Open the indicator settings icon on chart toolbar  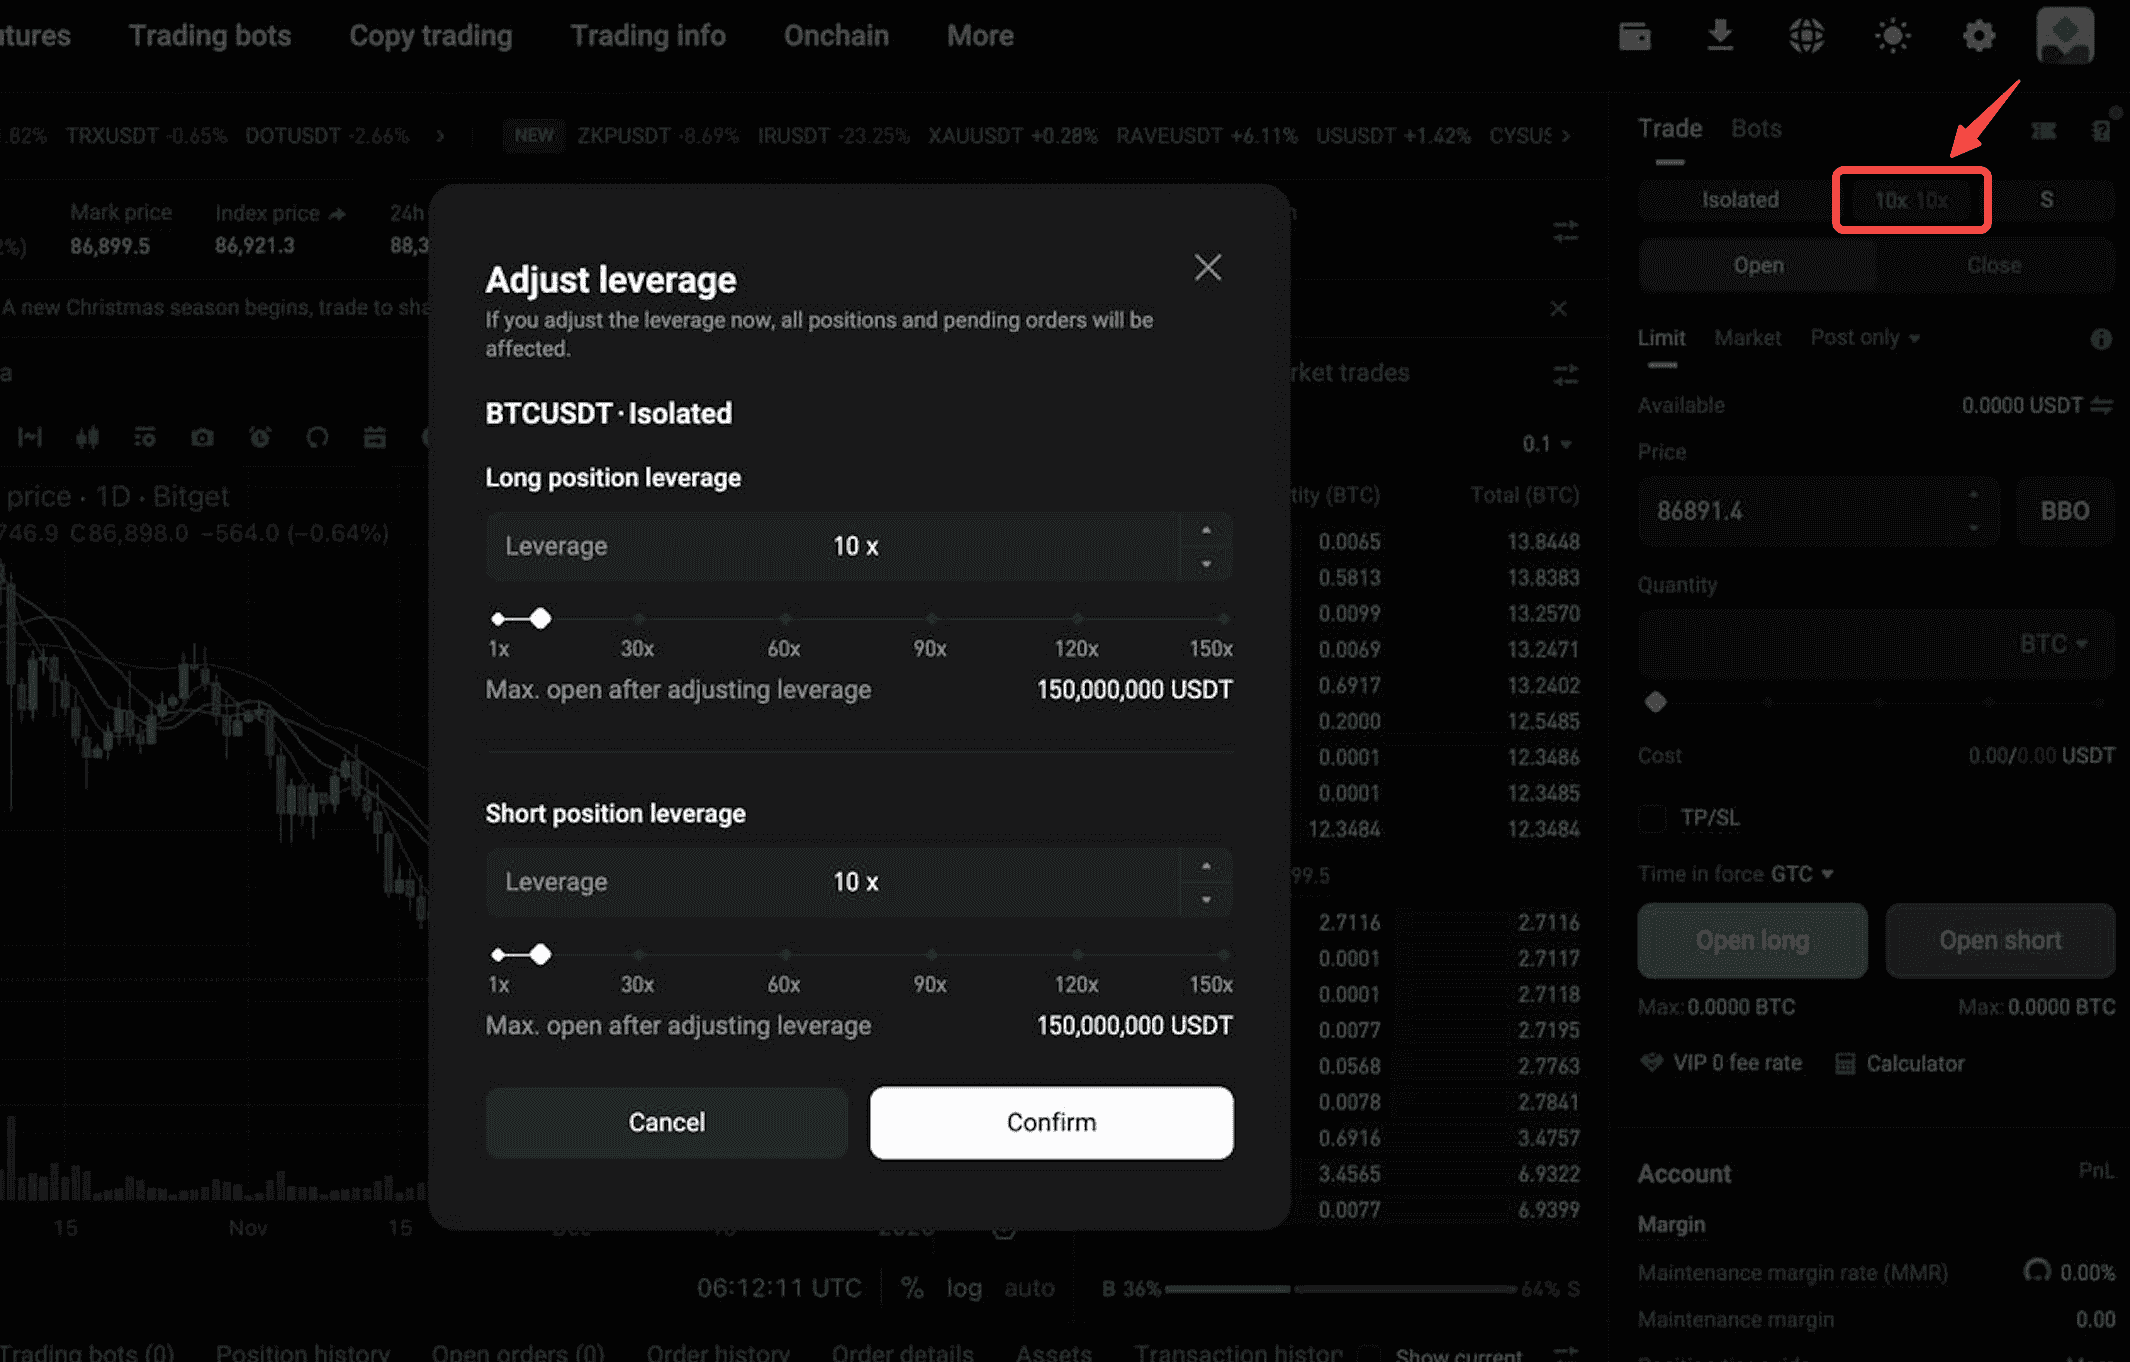pyautogui.click(x=145, y=437)
